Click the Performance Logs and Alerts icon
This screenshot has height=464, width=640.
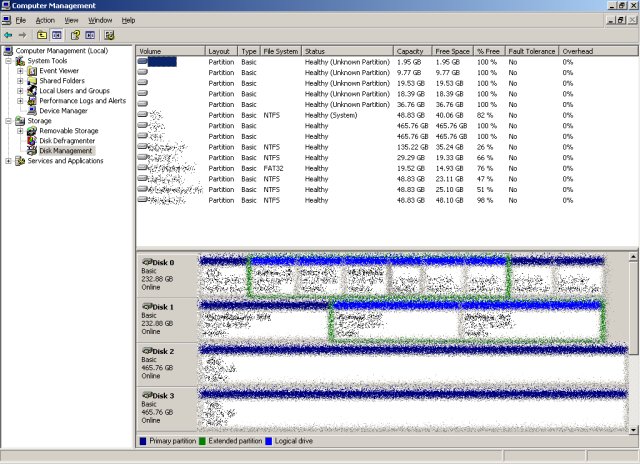coord(32,101)
